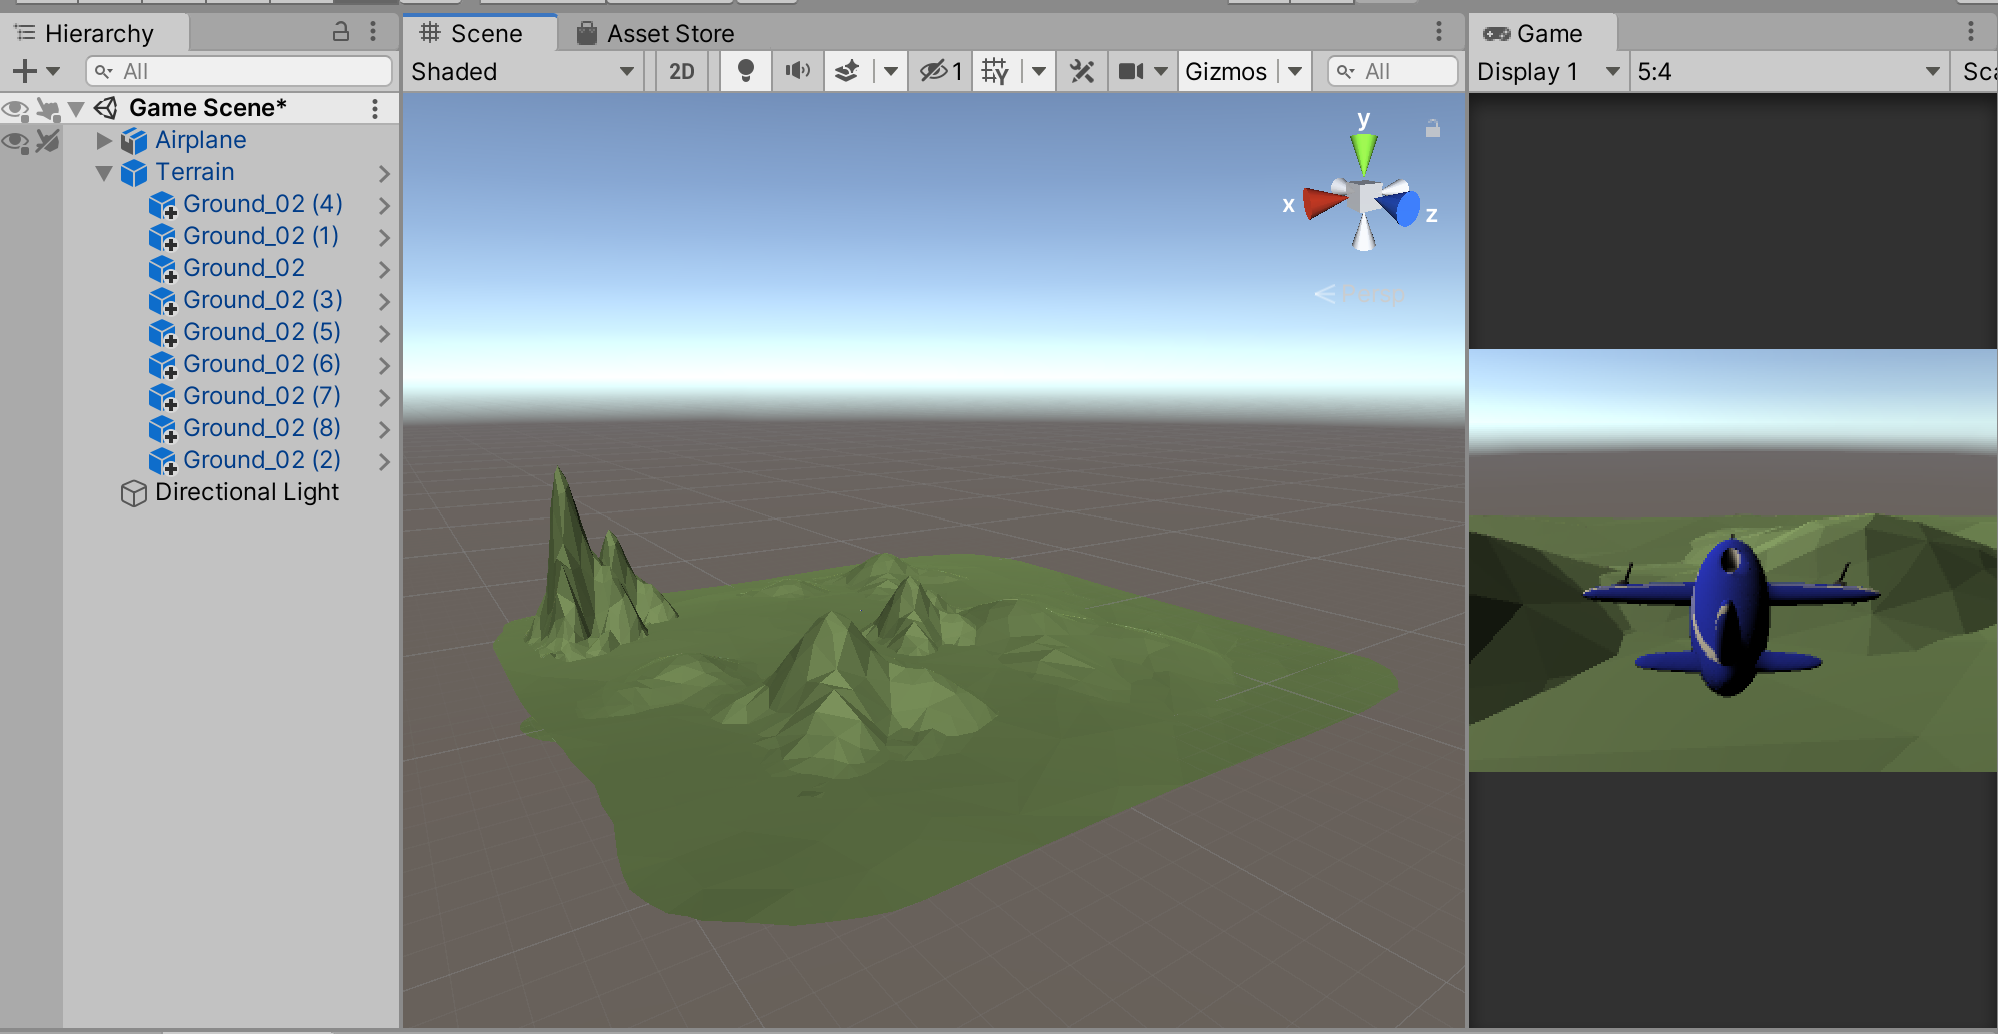Collapse the Game Scene foldout triangle

click(76, 108)
